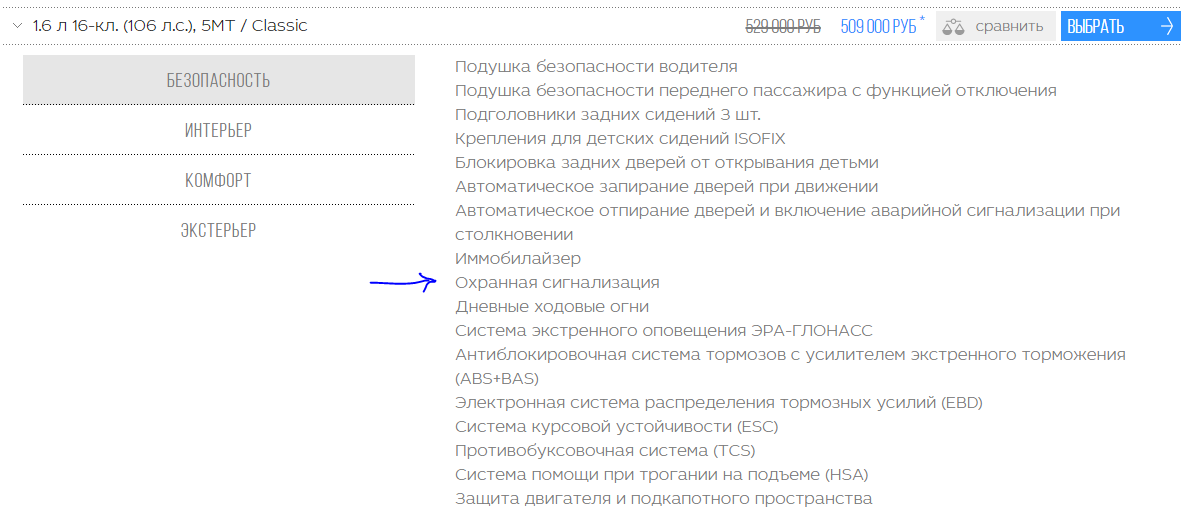Click the asterisk footnote beside the price

point(922,20)
